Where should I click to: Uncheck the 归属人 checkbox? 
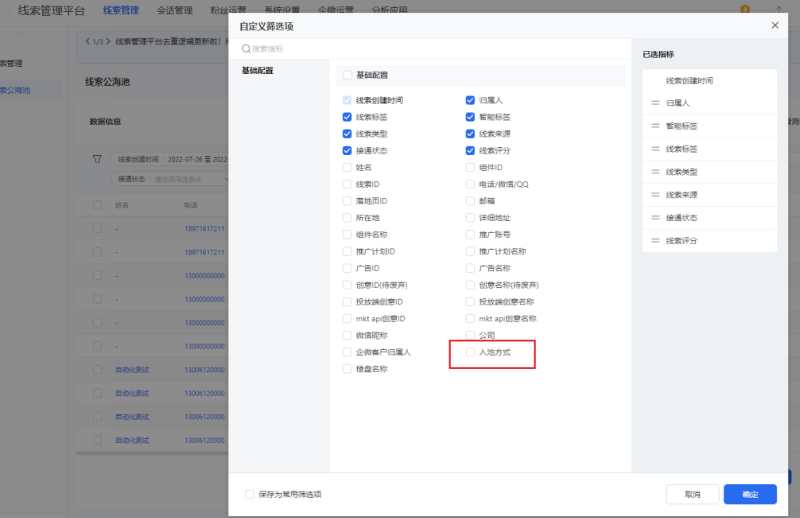[x=470, y=100]
